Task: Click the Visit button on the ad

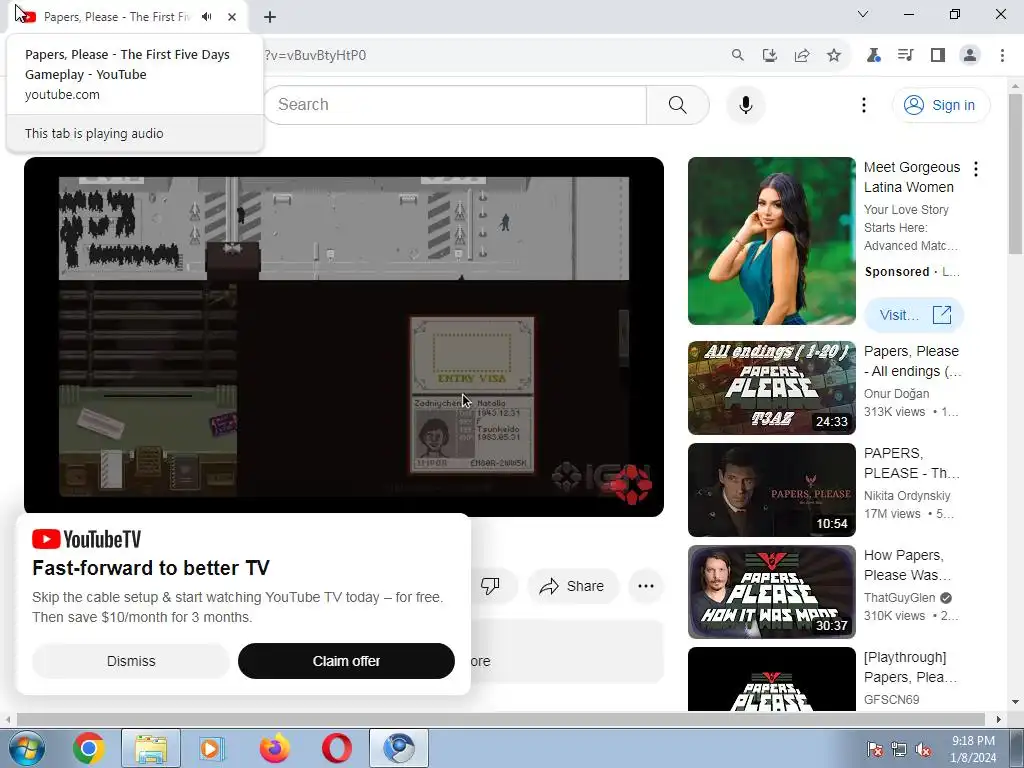Action: (914, 315)
